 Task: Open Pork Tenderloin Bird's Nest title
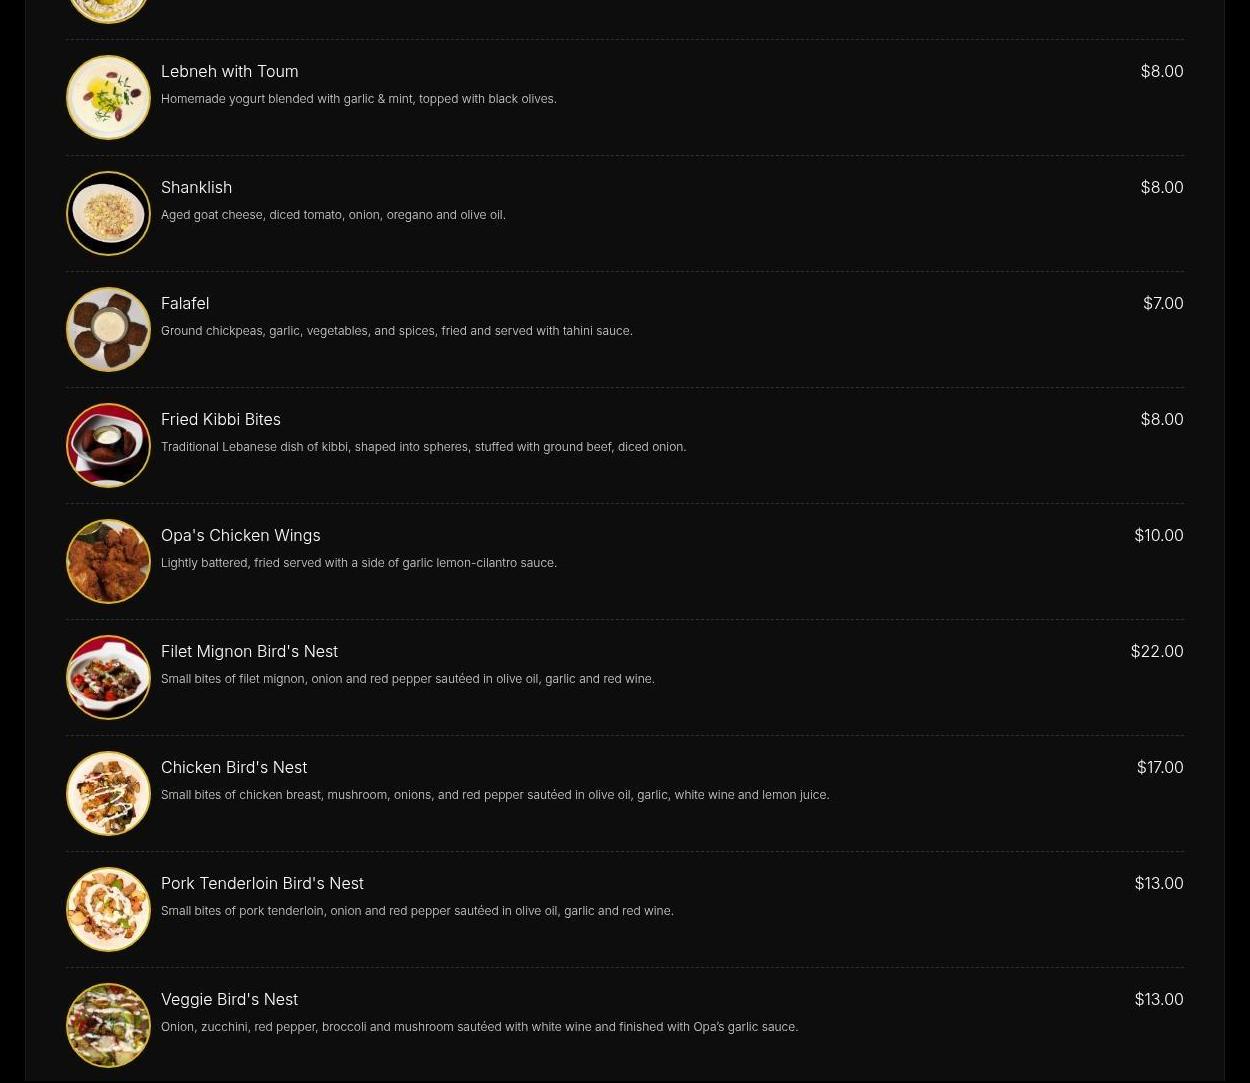pyautogui.click(x=262, y=883)
